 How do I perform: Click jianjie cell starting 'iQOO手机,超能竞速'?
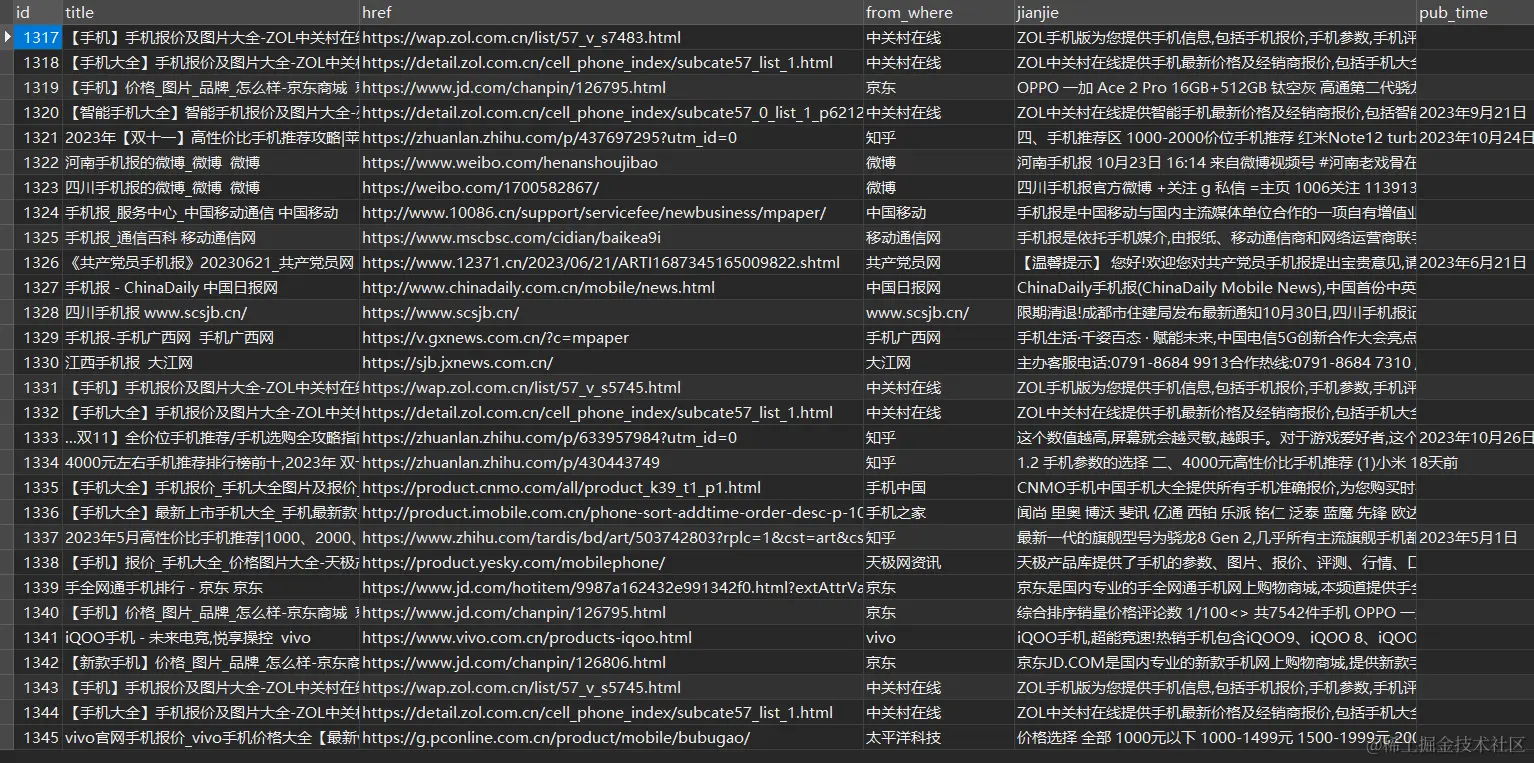pos(1215,638)
